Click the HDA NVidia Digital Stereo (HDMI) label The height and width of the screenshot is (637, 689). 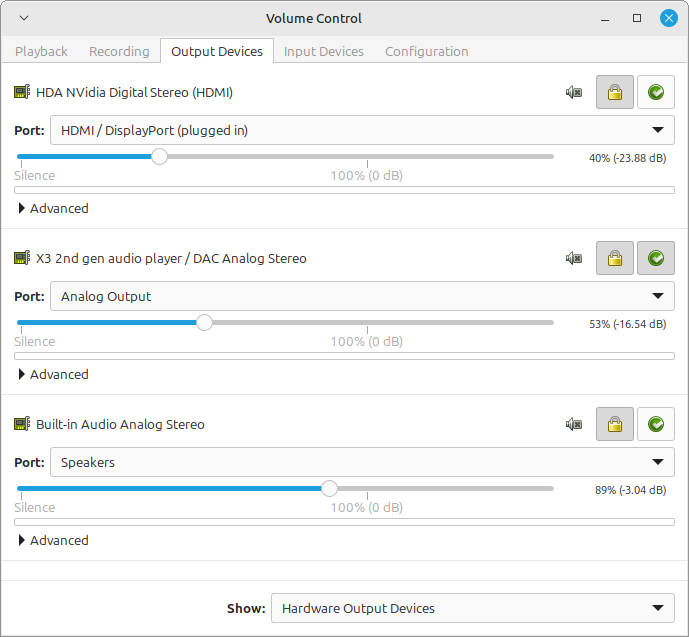tap(134, 93)
